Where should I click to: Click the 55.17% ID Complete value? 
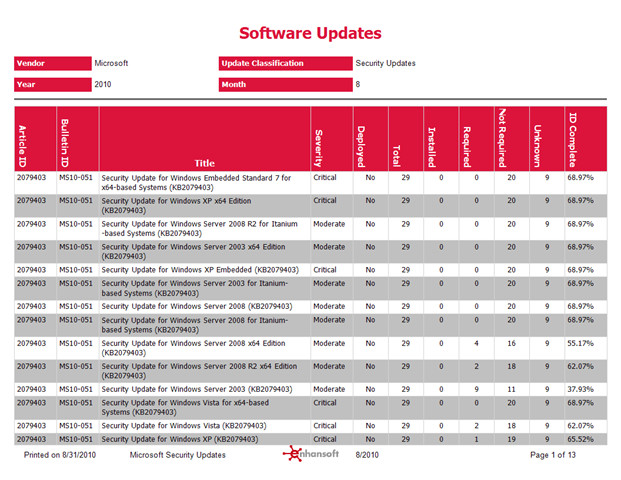coord(580,343)
